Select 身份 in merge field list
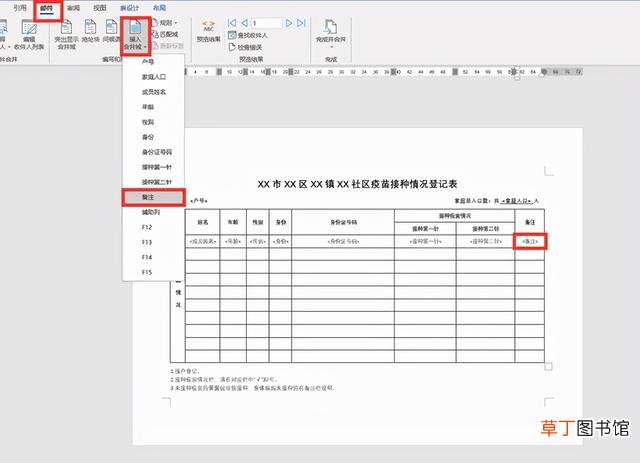 coord(153,137)
